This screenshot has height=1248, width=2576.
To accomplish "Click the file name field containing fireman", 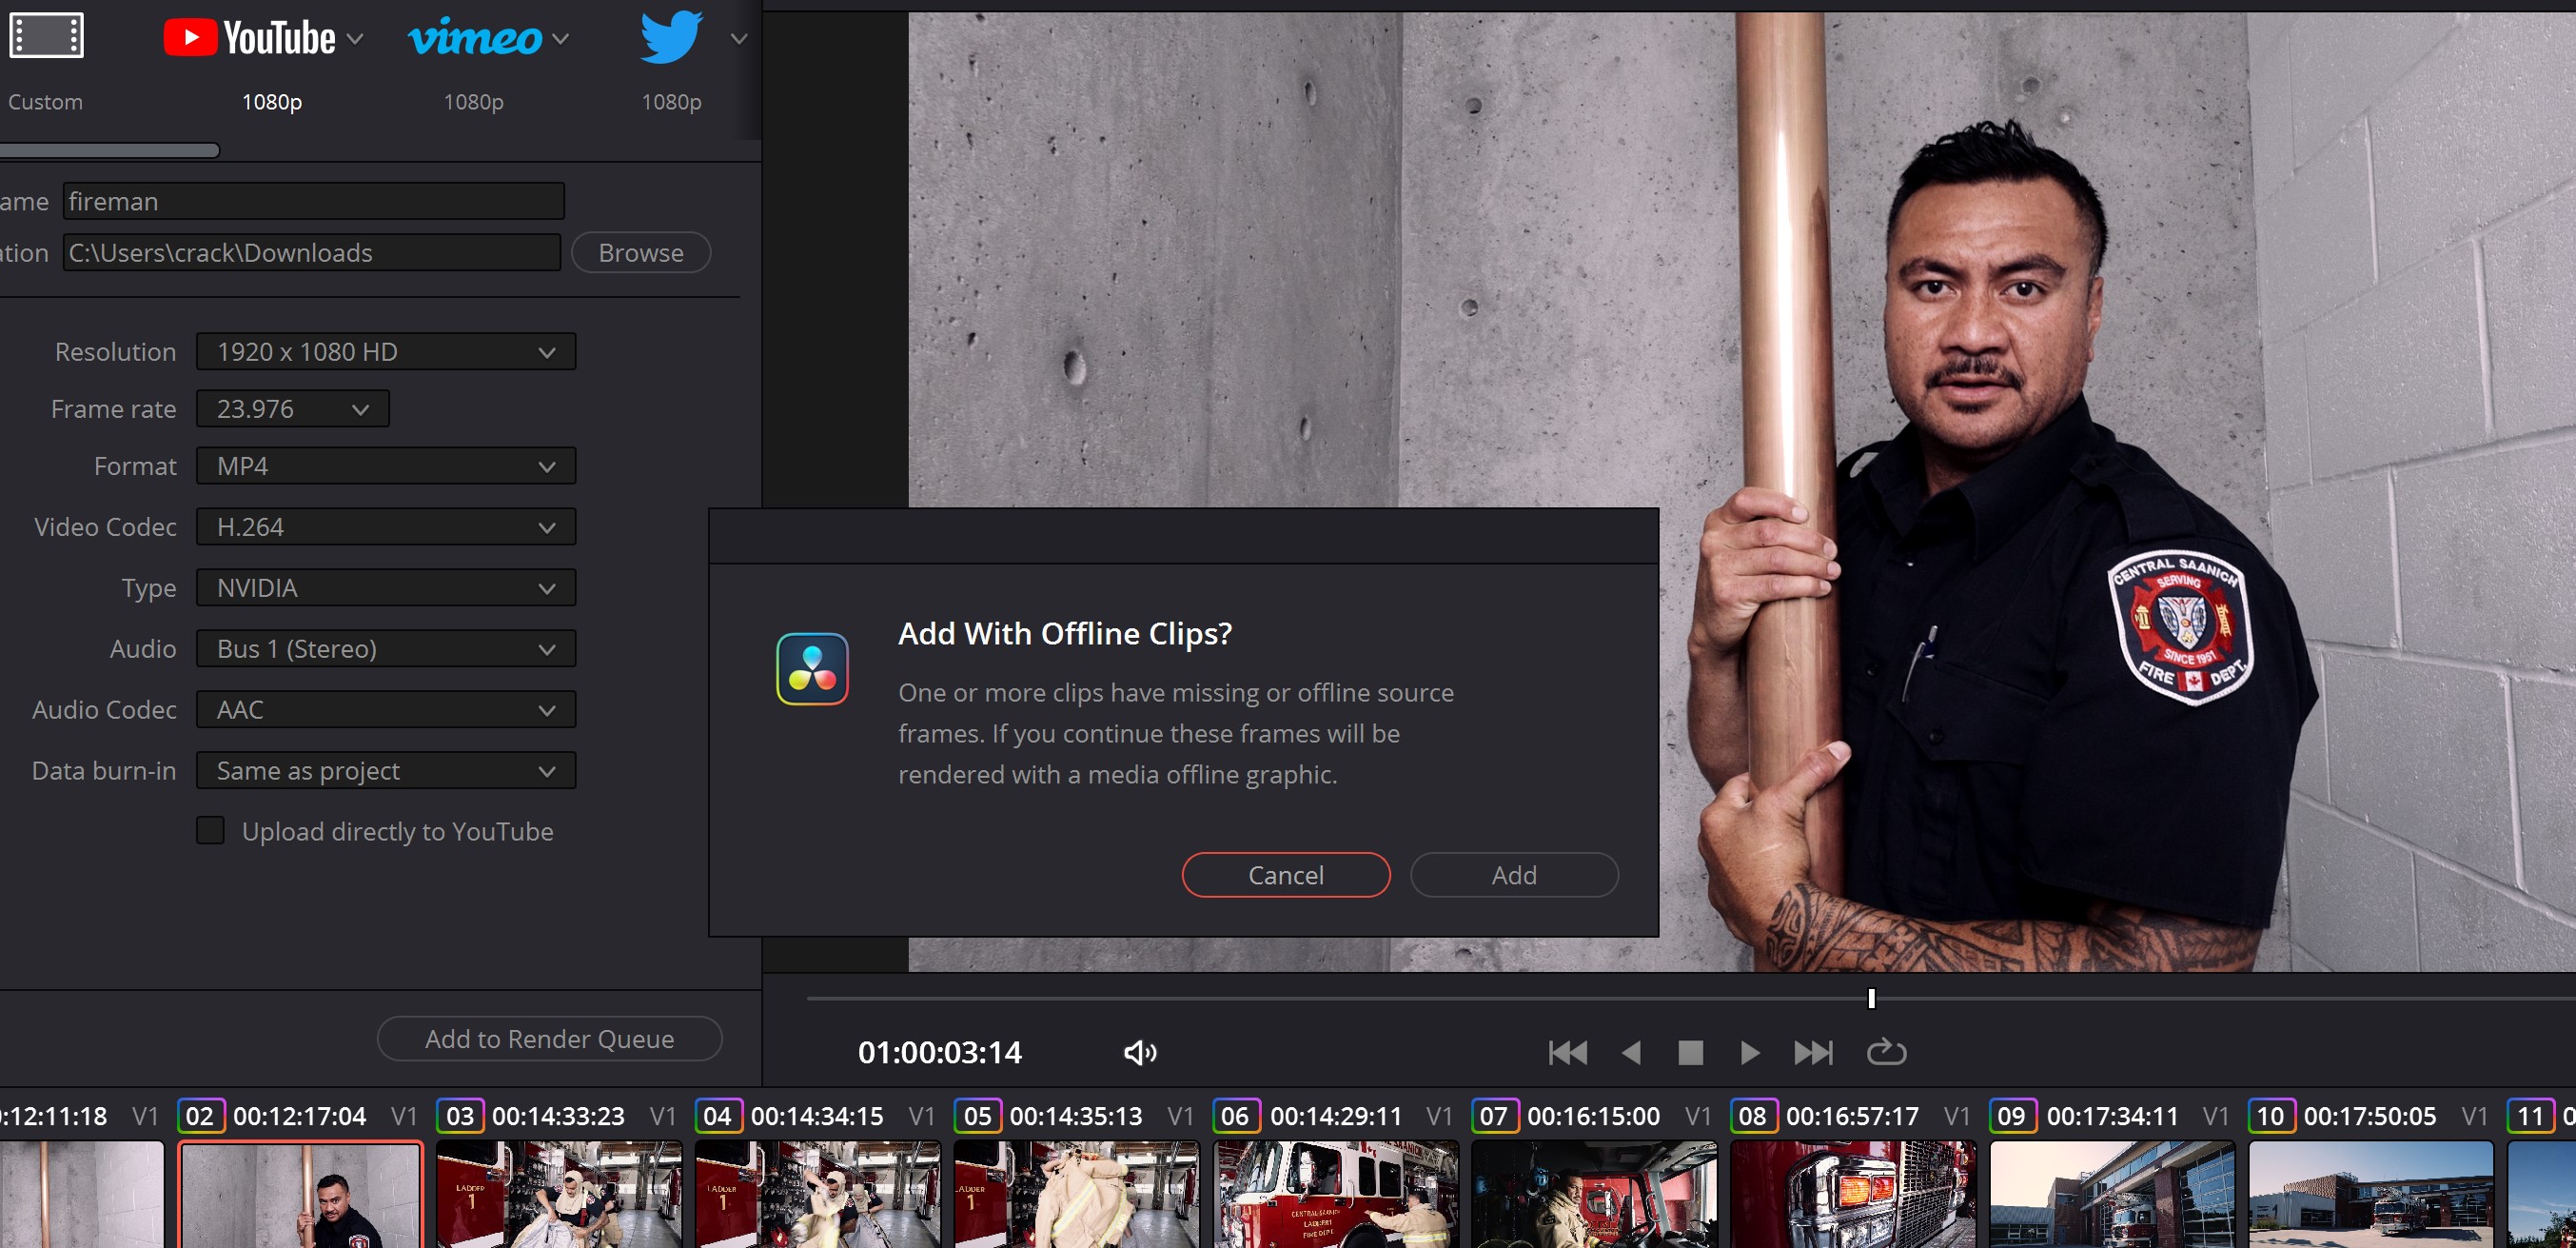I will coord(314,201).
